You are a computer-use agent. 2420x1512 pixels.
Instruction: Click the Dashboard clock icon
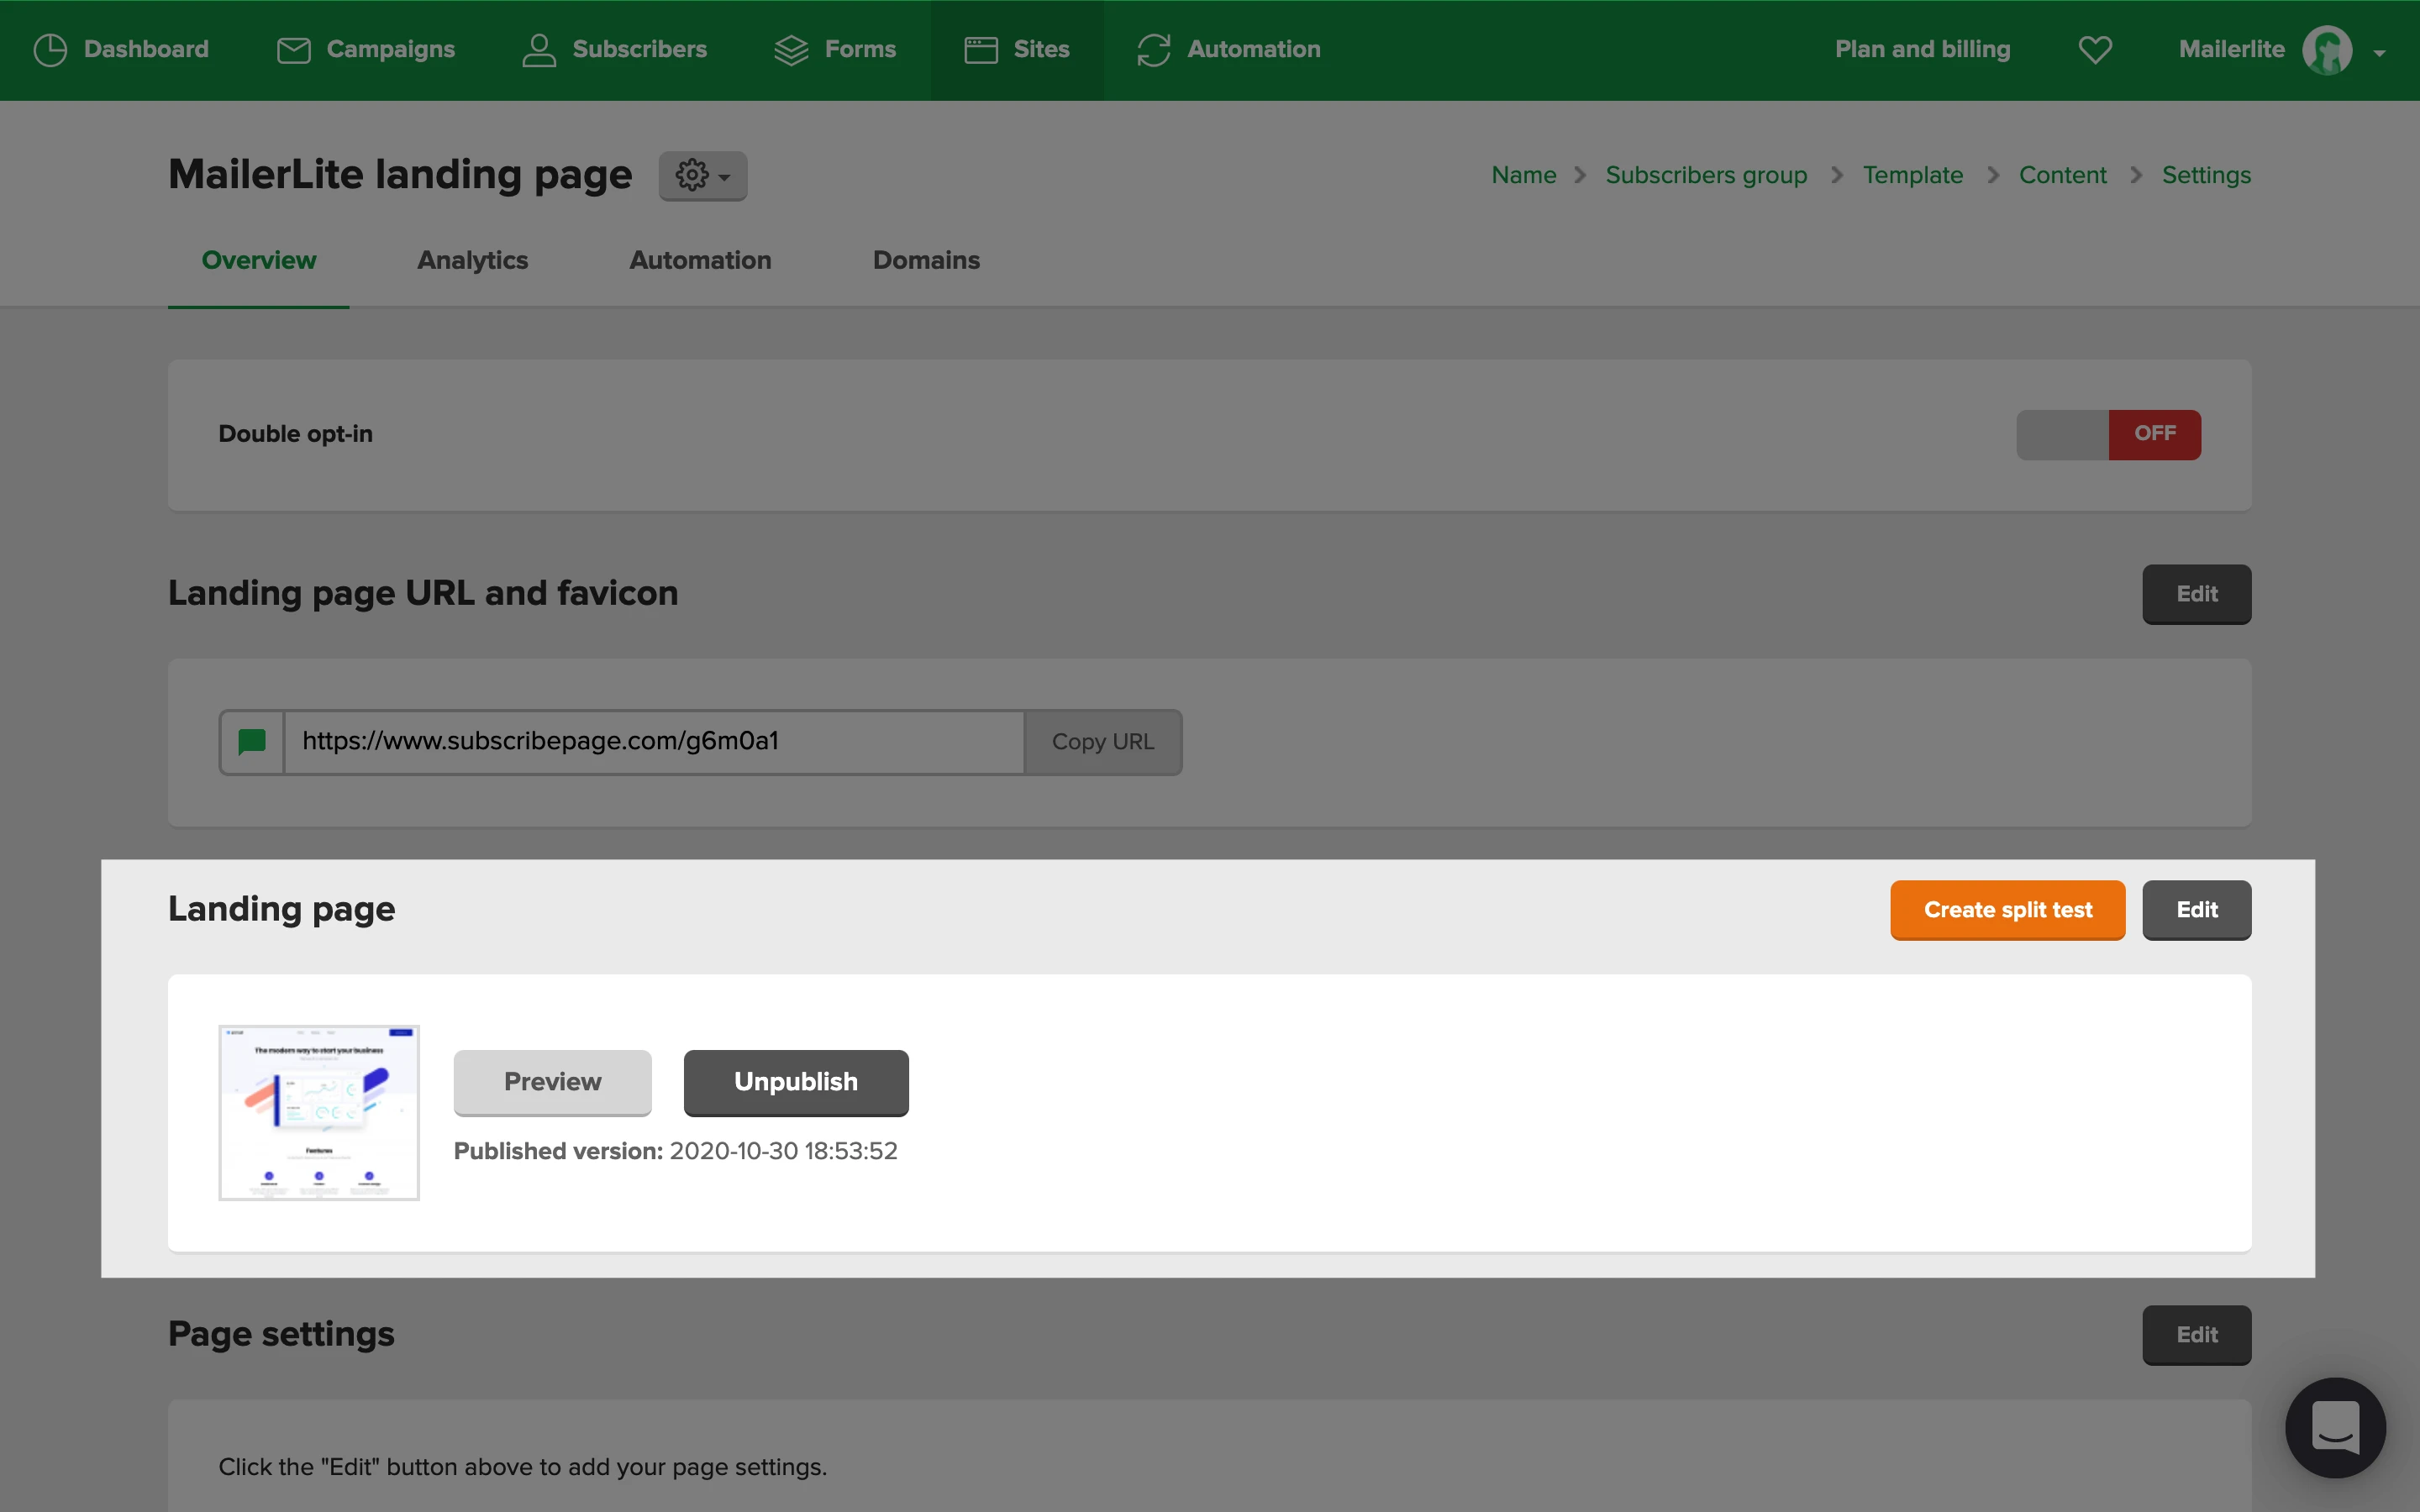50,50
